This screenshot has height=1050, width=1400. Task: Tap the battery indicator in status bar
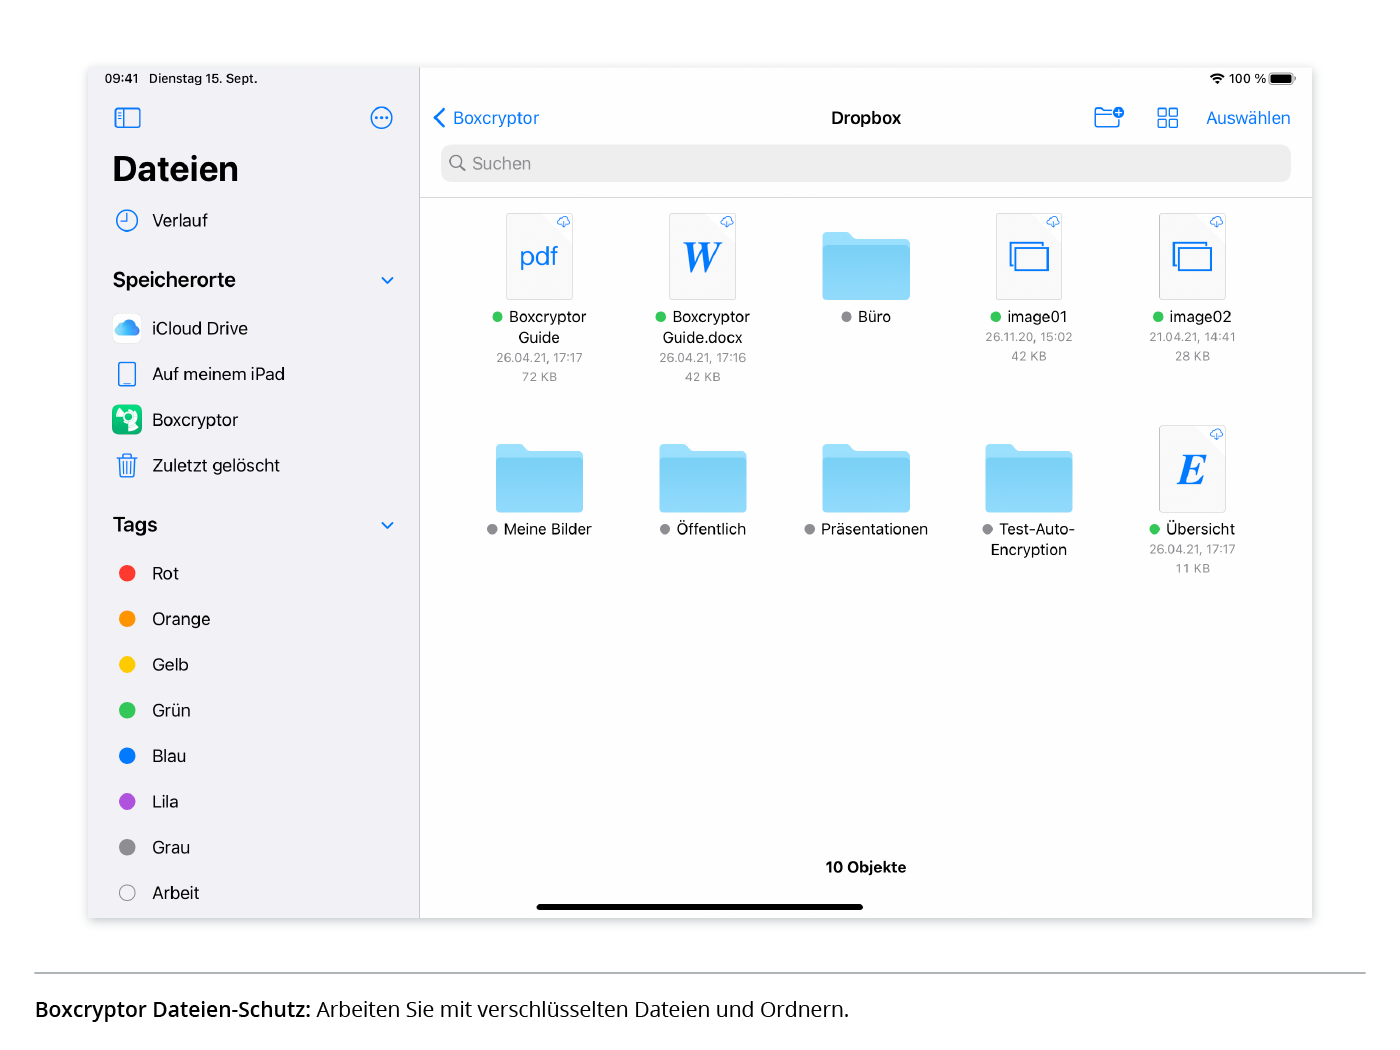(x=1283, y=79)
